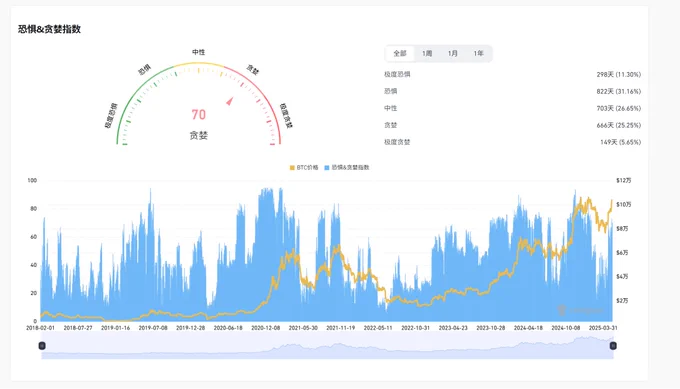
Task: Toggle the BTC价格 legend series
Action: coord(304,167)
